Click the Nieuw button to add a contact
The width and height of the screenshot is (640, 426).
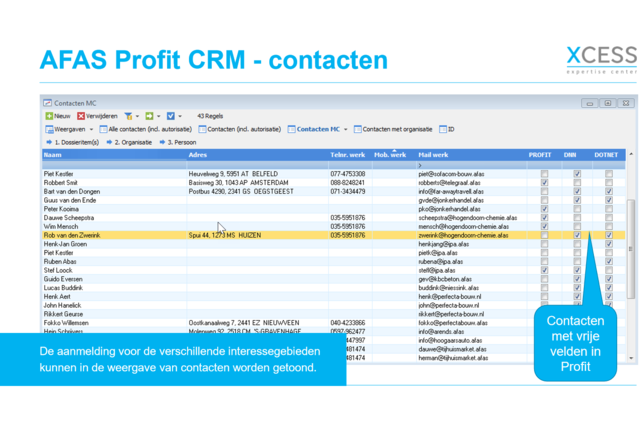pos(58,116)
